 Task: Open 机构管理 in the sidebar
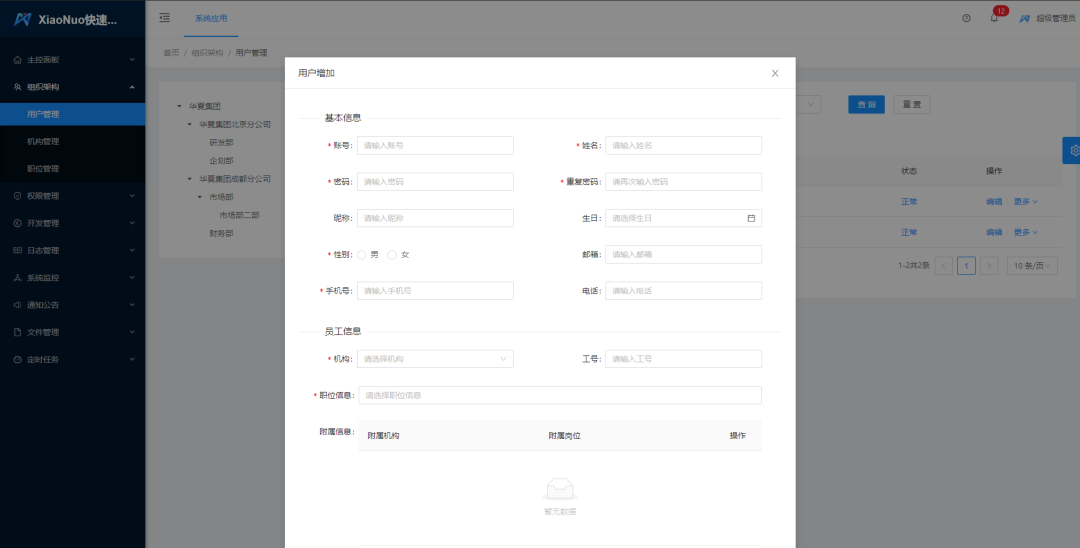click(x=72, y=141)
